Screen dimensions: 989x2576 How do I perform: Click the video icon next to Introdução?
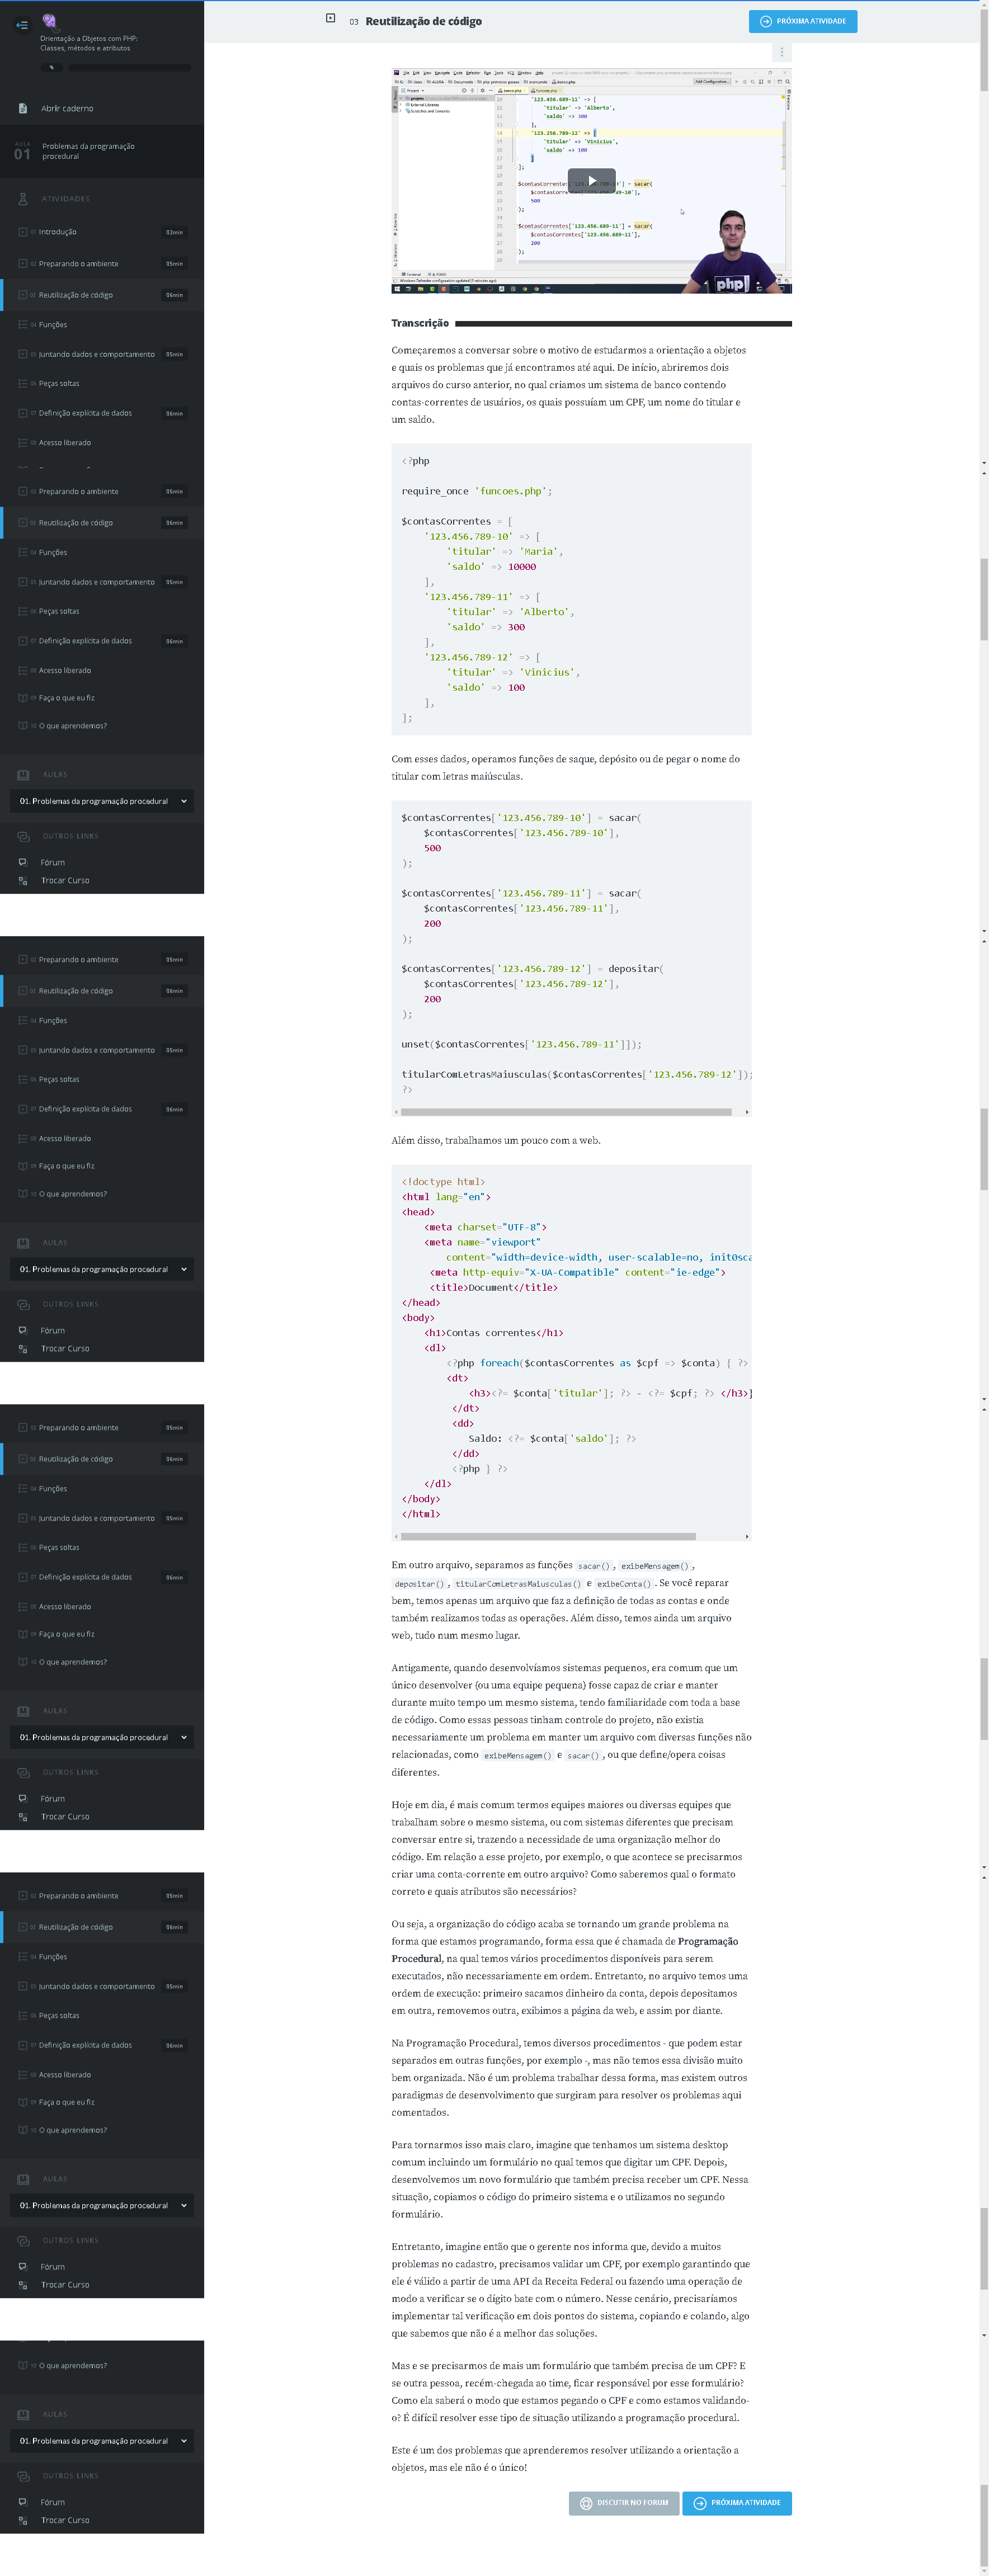(x=23, y=232)
